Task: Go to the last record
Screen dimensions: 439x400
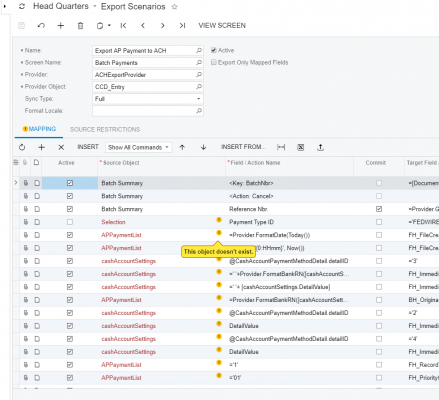Action: pos(182,26)
